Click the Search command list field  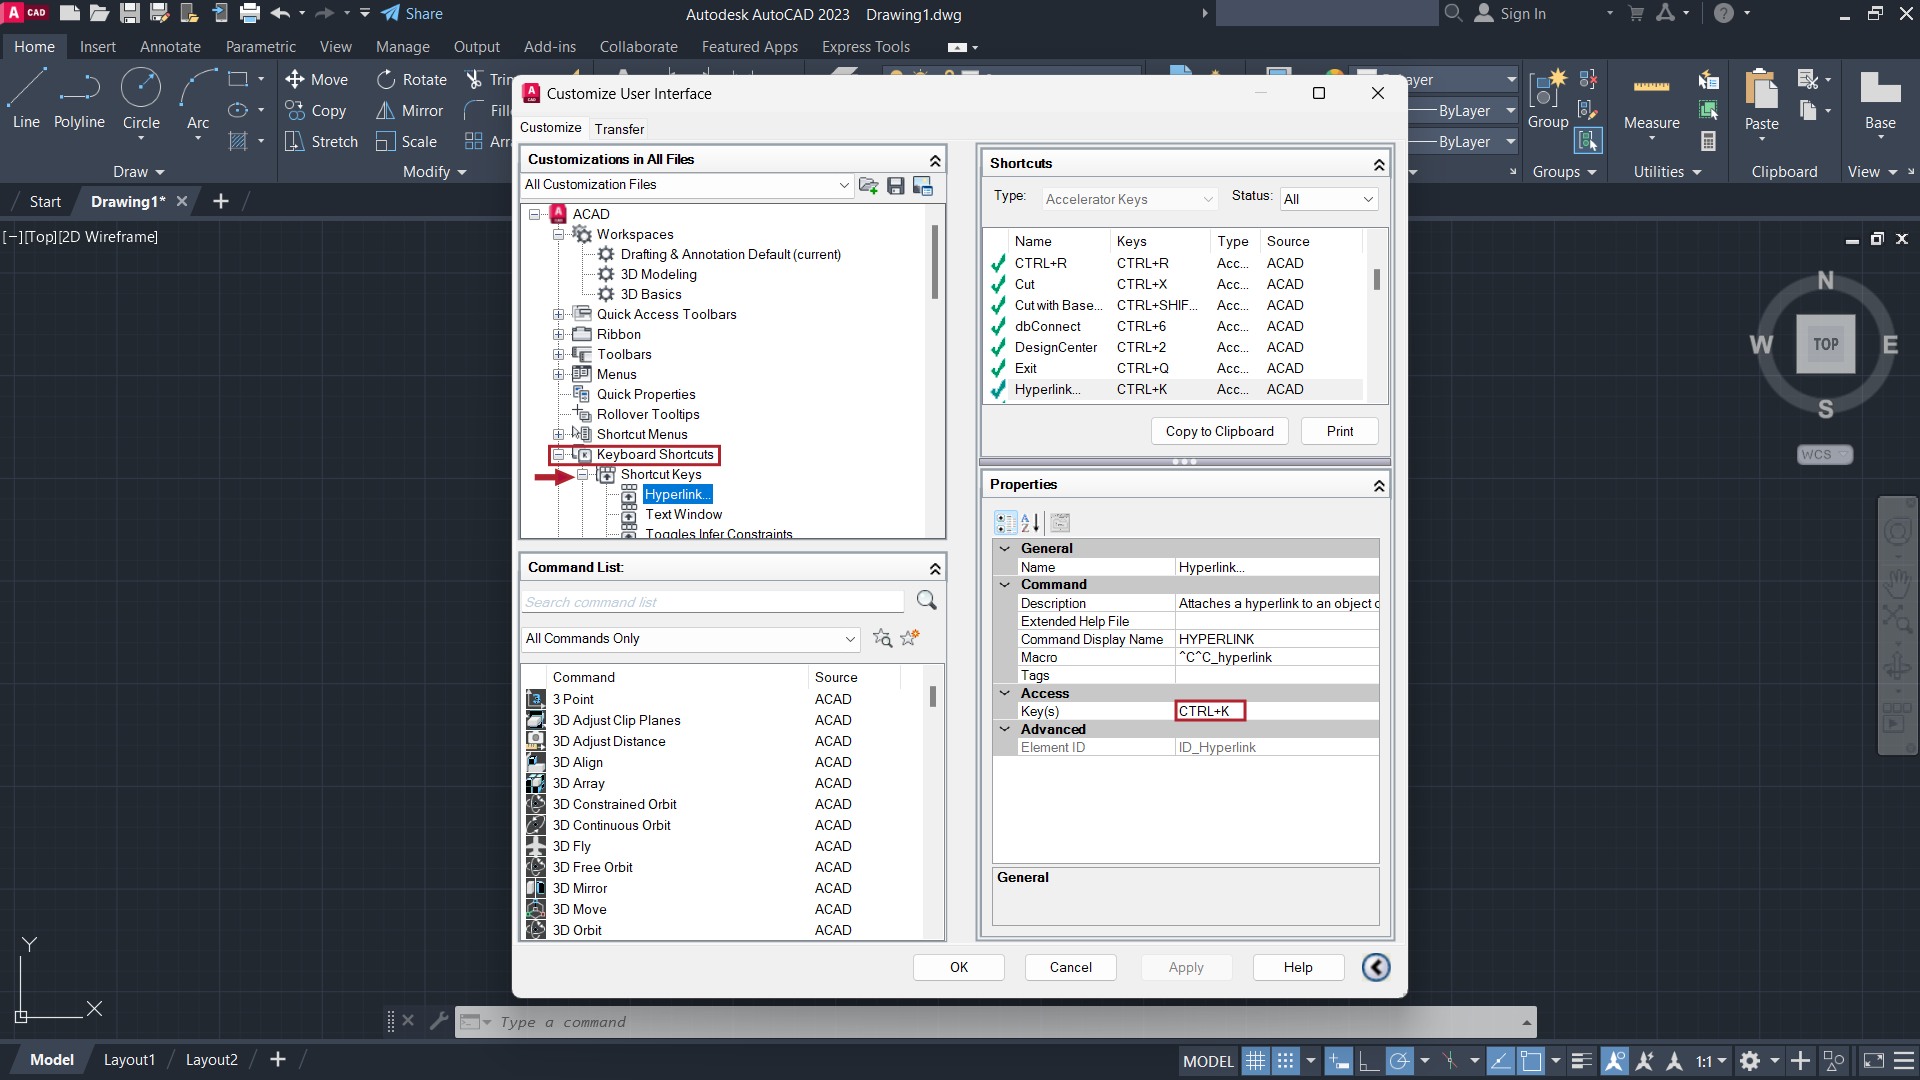point(713,601)
